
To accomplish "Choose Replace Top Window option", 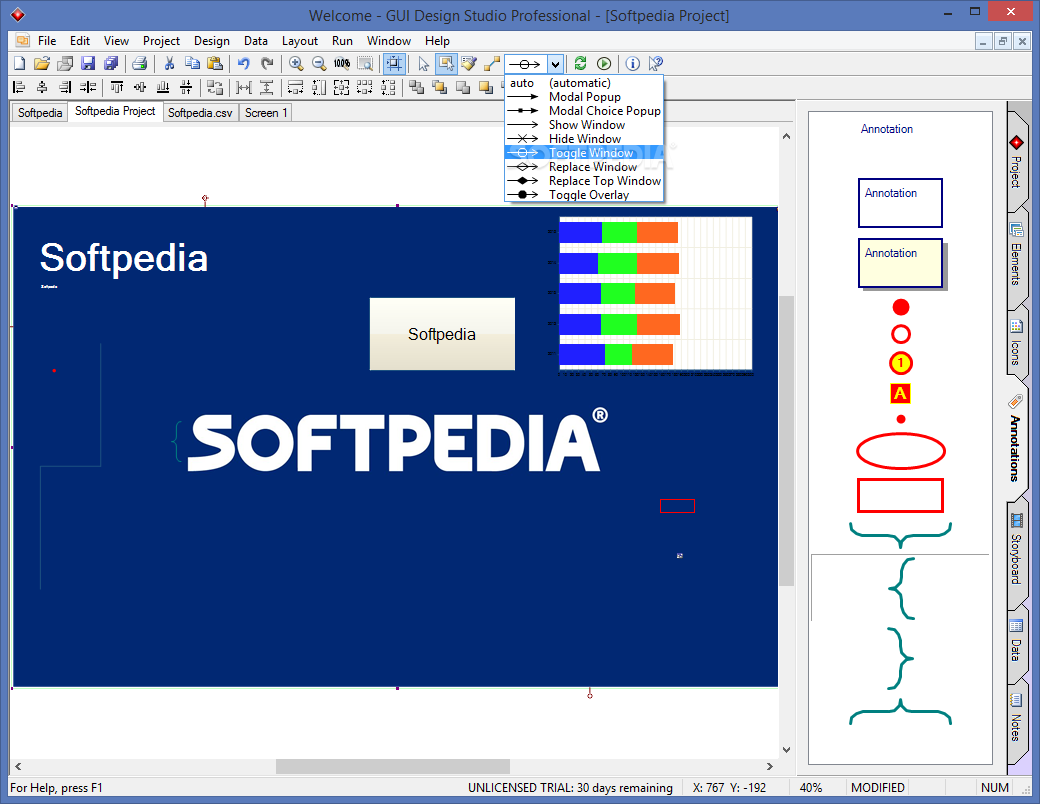I will 584,180.
